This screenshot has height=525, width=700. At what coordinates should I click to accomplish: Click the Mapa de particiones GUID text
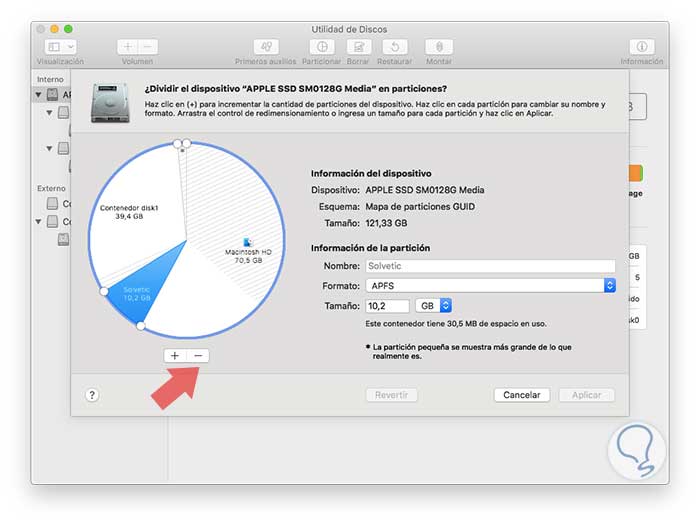coord(420,207)
